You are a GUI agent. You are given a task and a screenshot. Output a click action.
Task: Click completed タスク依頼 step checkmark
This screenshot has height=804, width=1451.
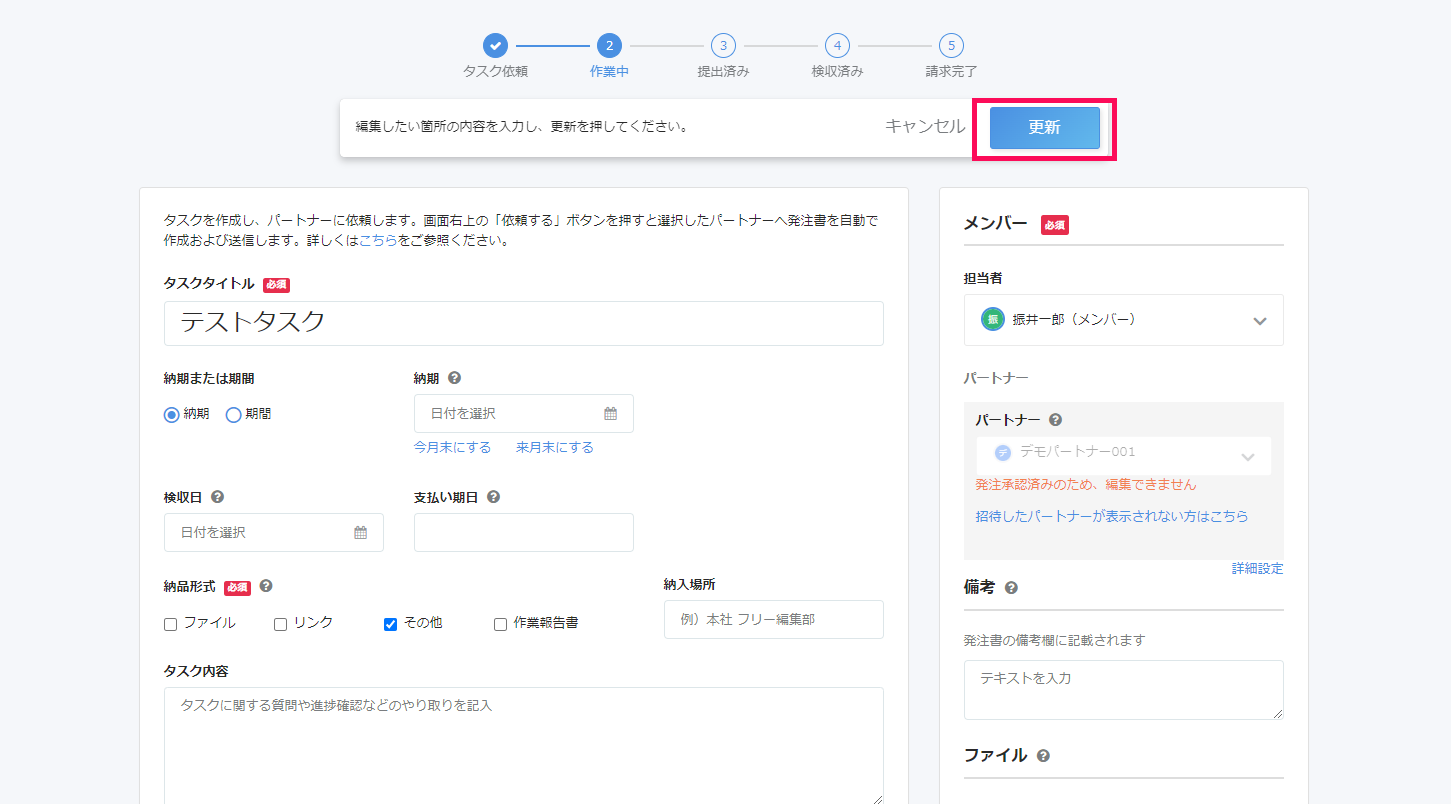coord(495,45)
